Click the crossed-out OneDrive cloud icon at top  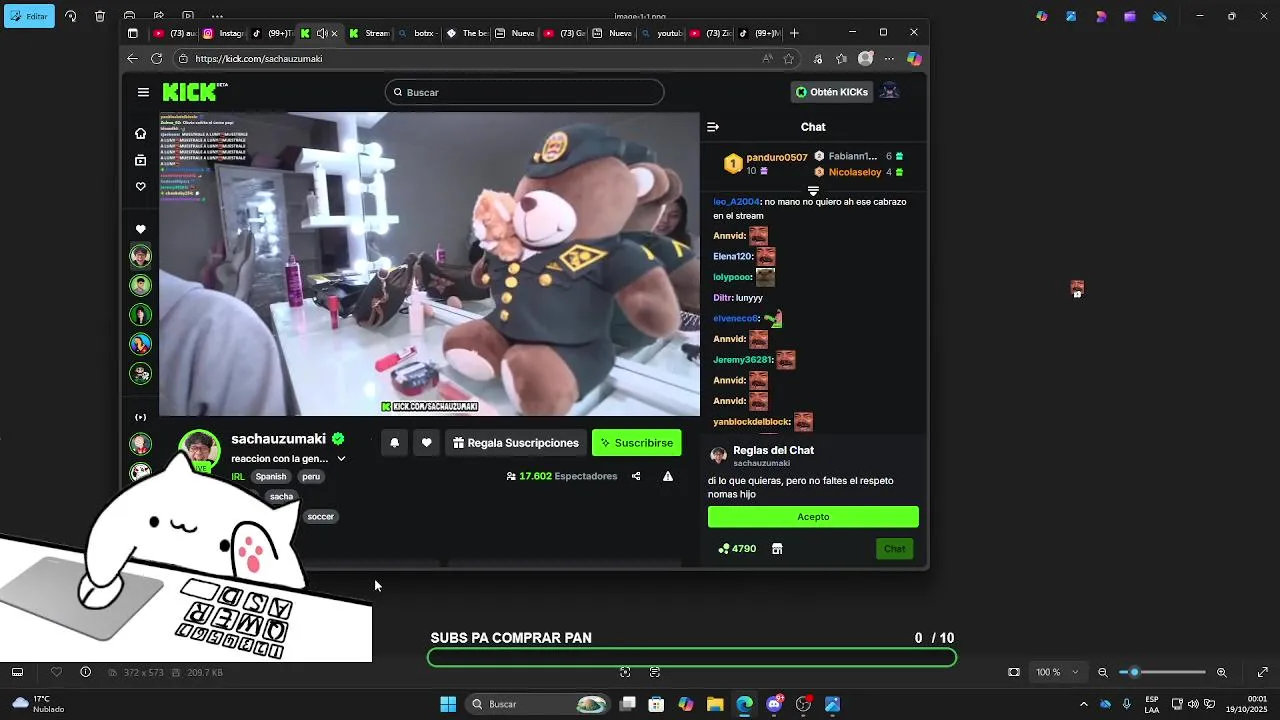(x=1159, y=16)
